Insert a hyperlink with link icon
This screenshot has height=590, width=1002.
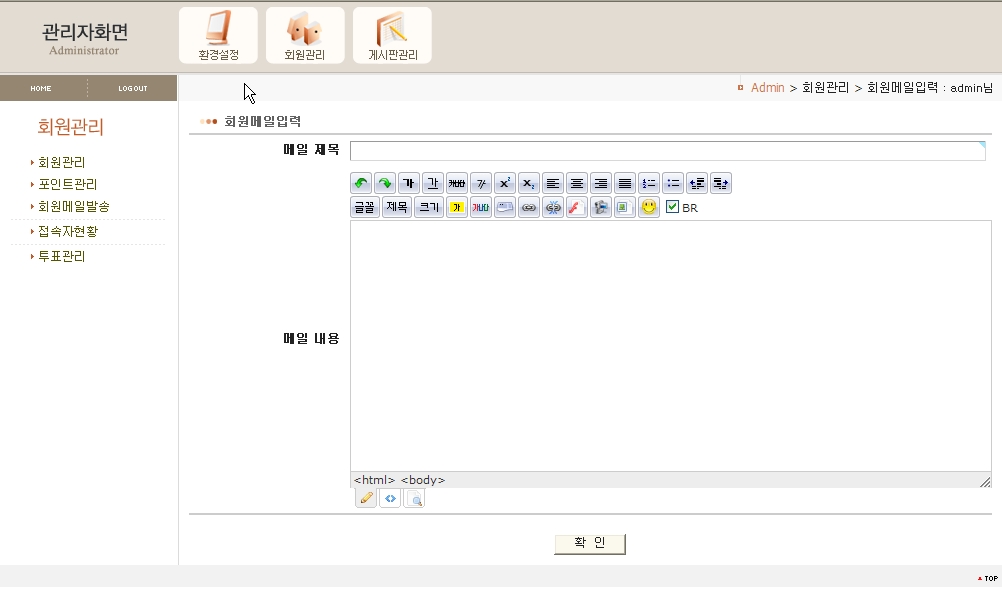click(529, 208)
